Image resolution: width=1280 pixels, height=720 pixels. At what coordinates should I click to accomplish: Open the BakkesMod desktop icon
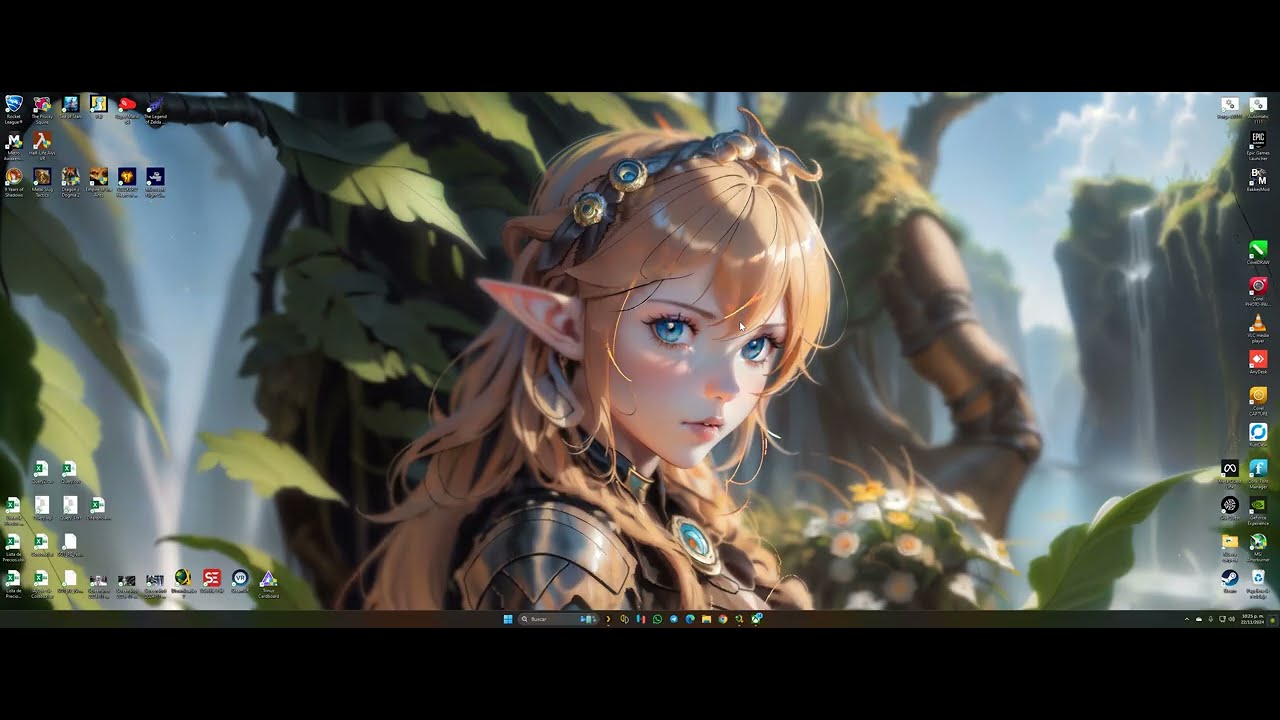[1258, 180]
